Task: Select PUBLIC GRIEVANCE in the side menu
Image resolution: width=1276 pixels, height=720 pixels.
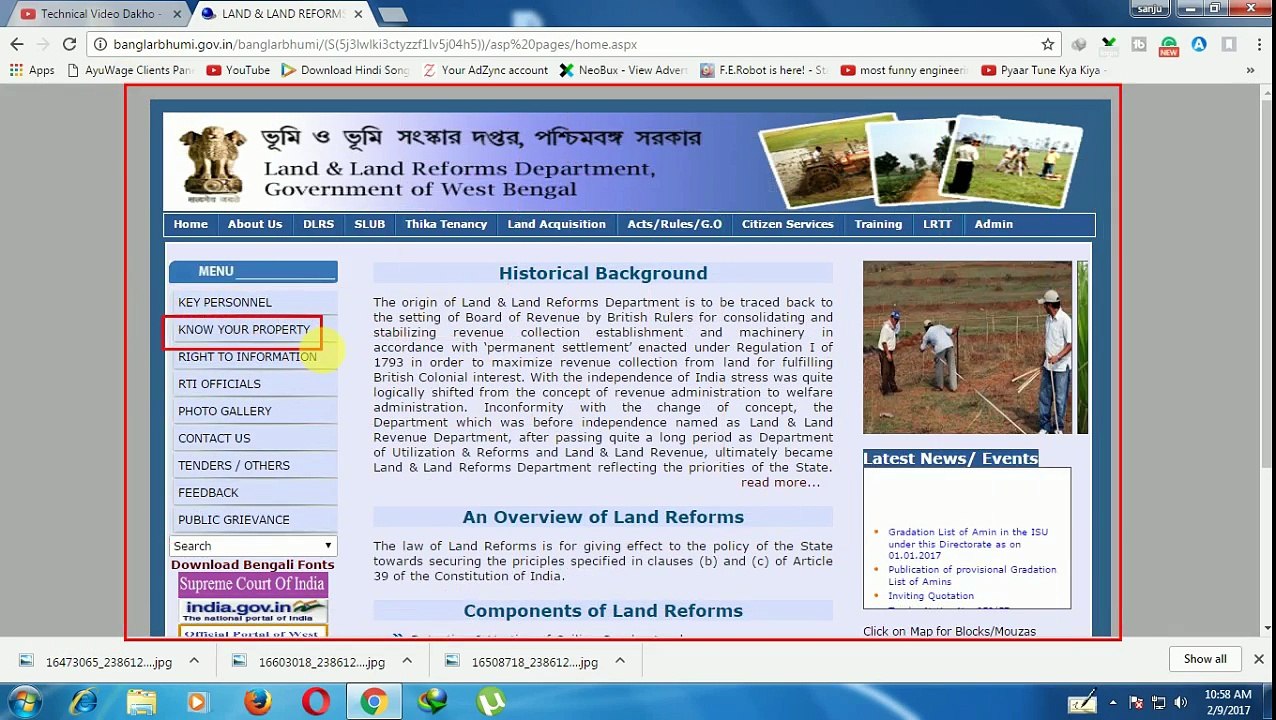Action: coord(253,519)
